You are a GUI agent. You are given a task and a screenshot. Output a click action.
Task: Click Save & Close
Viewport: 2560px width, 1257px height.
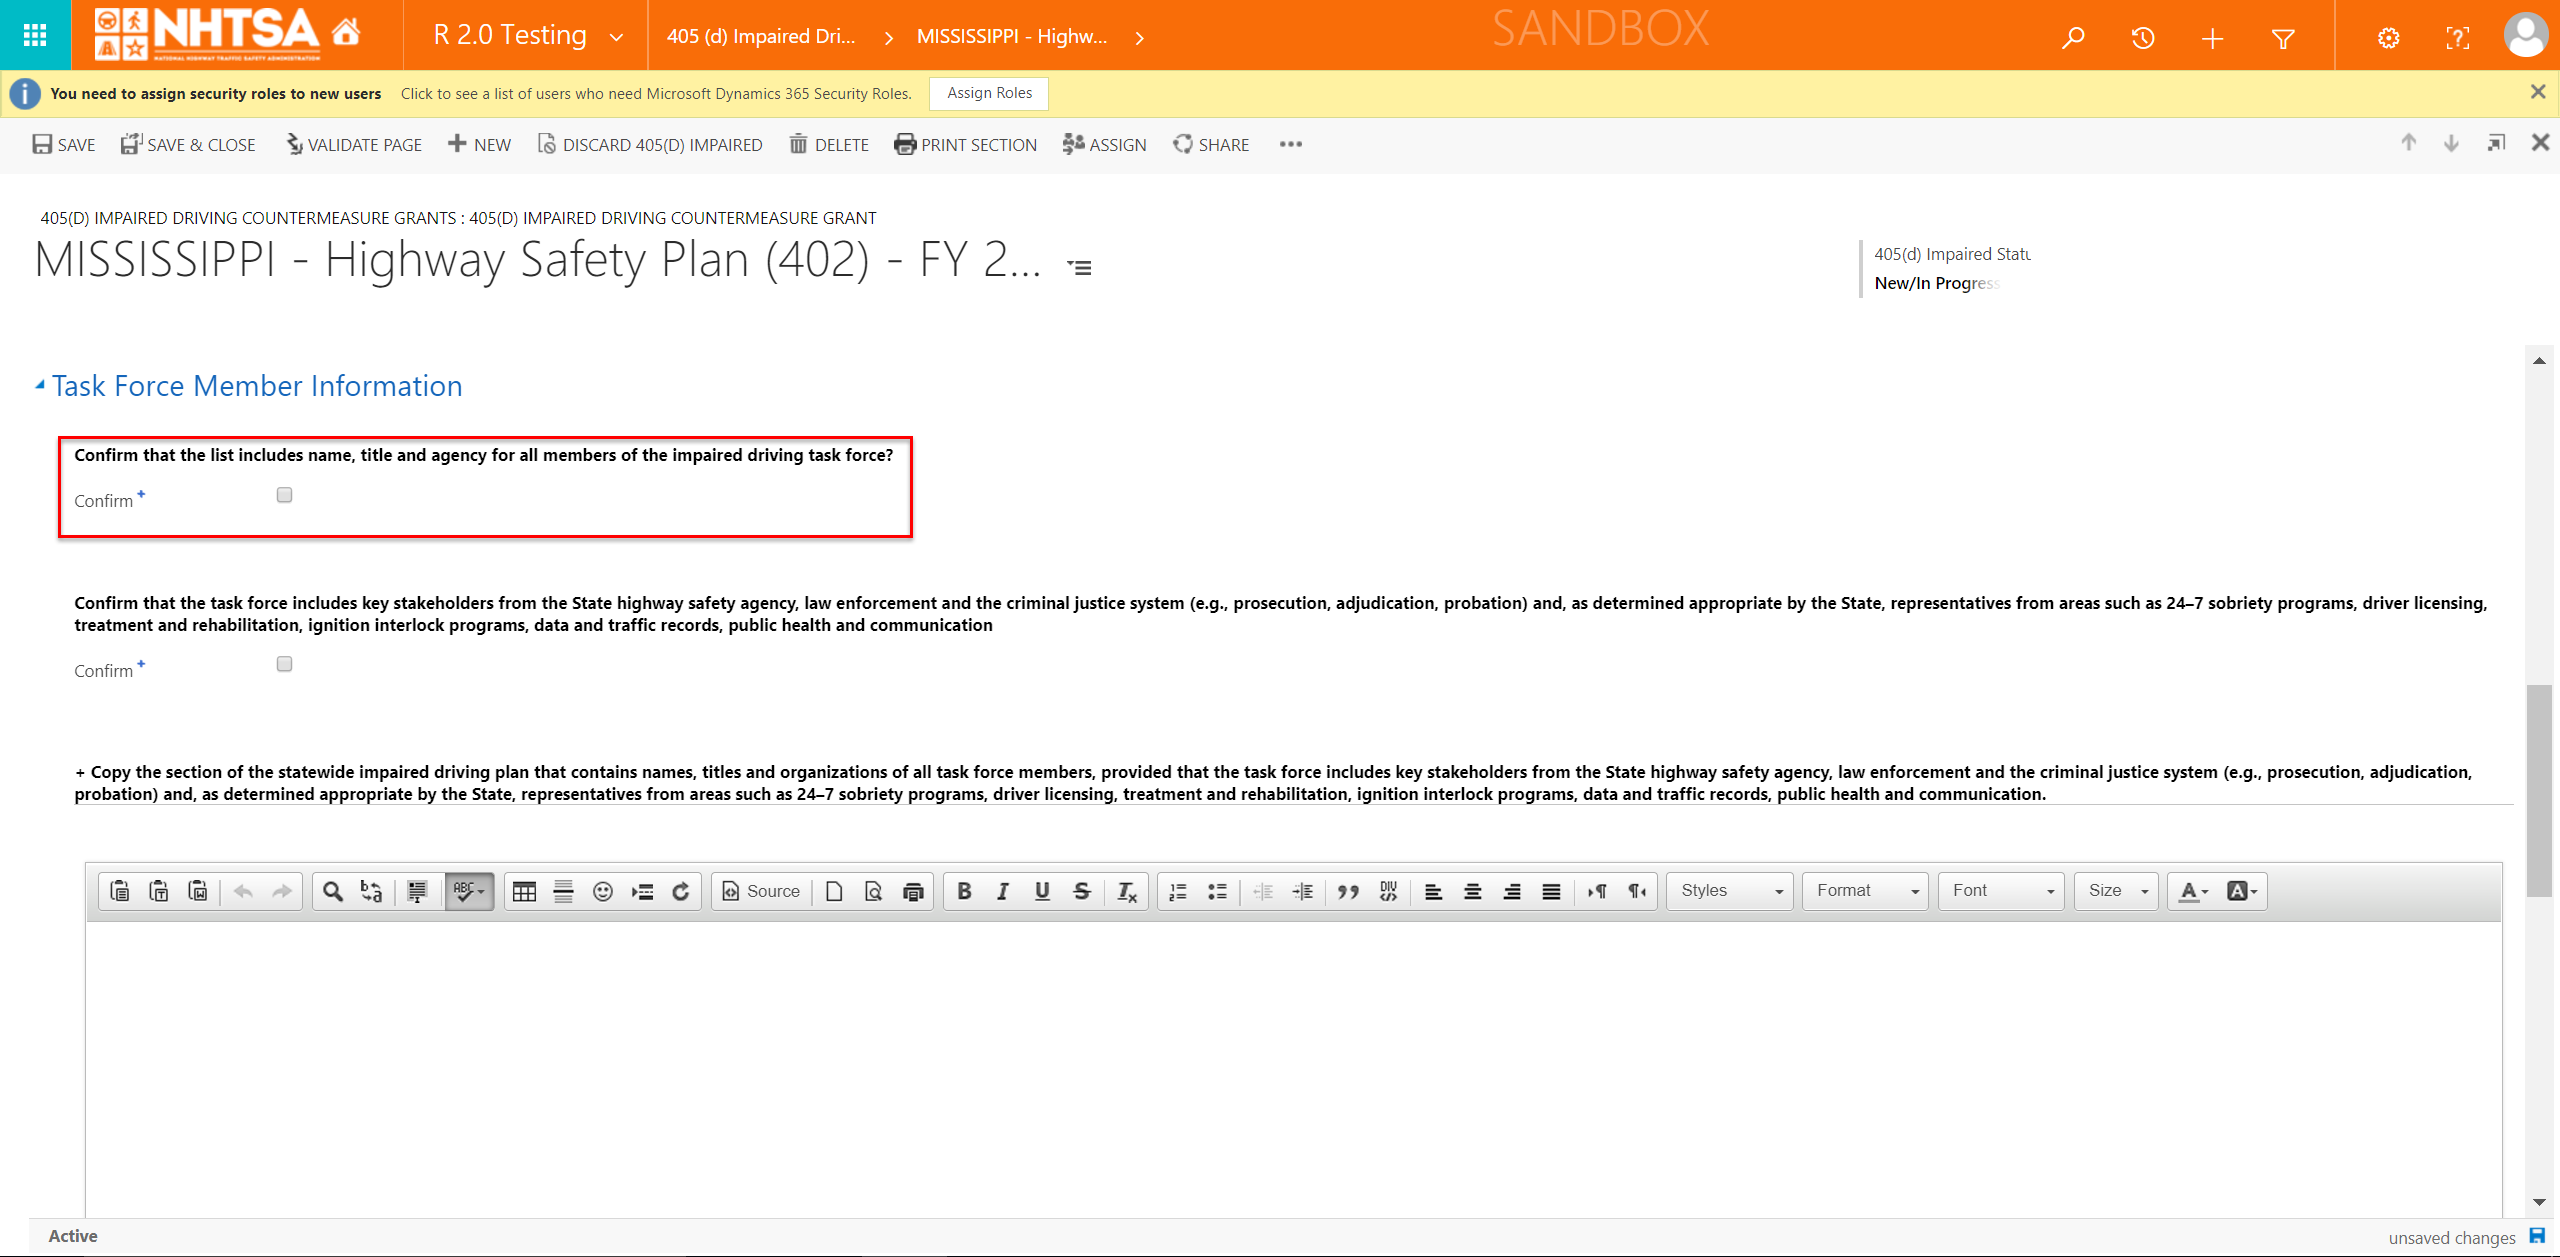click(189, 144)
